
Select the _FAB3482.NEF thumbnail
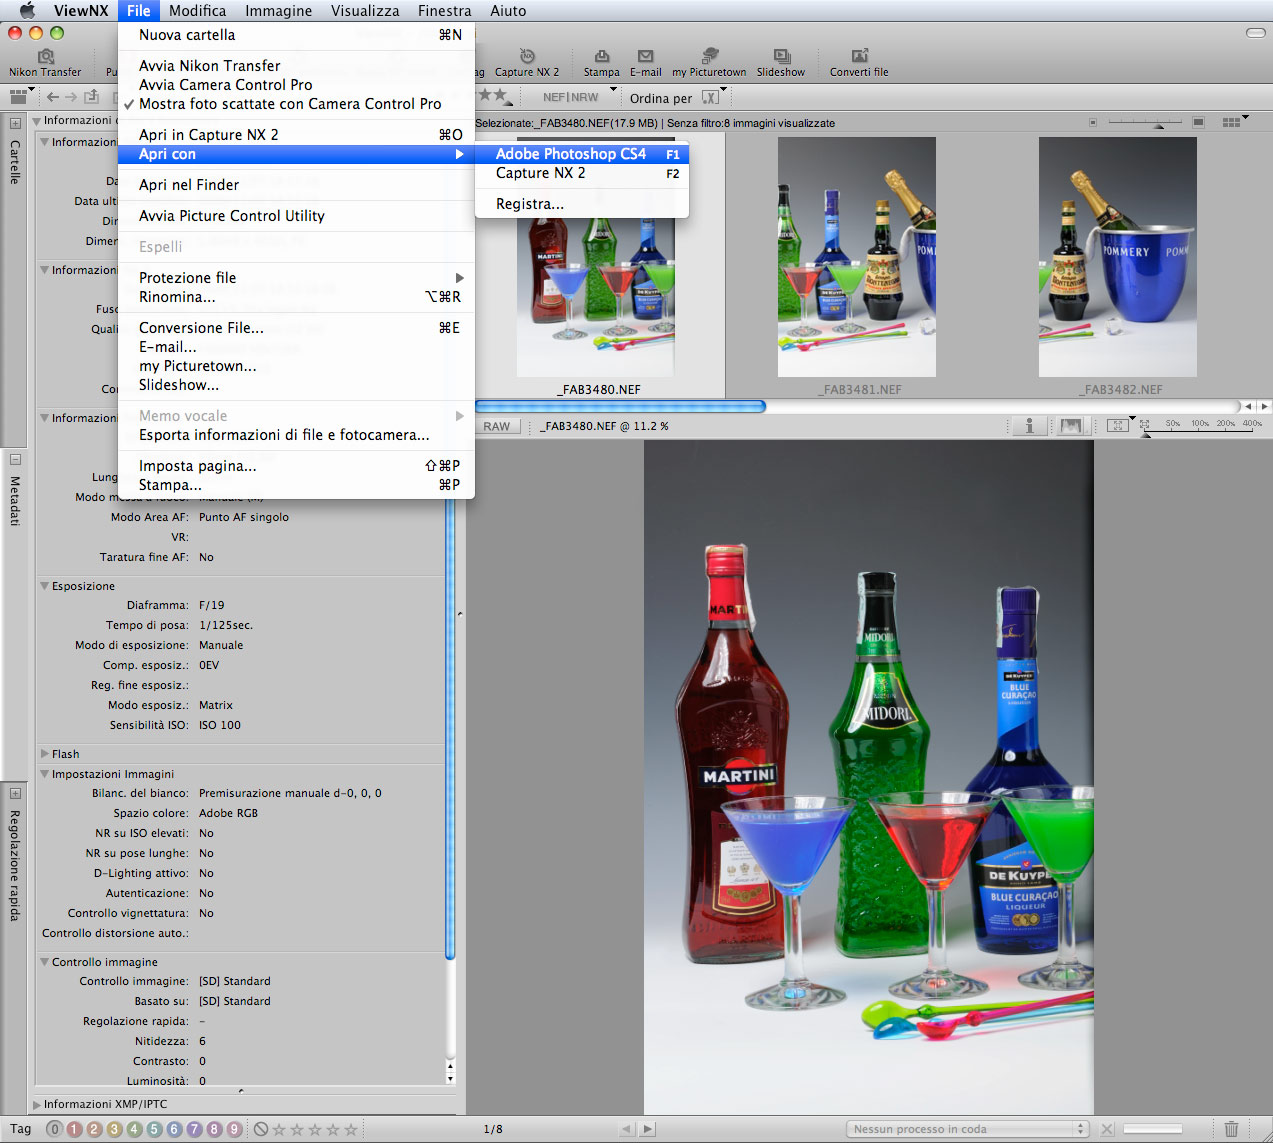(x=1118, y=257)
